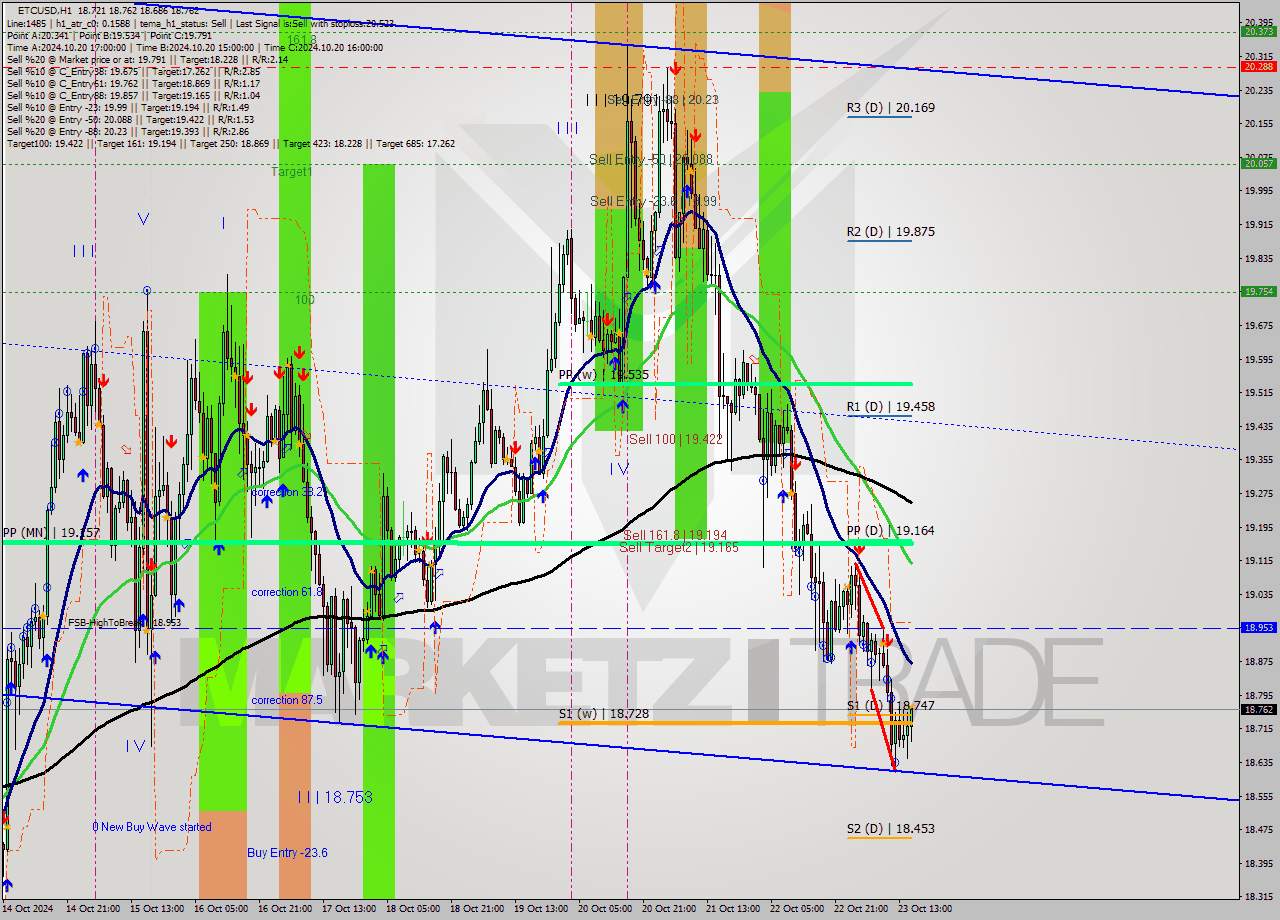Click the 'correction 38.2' label

(288, 492)
